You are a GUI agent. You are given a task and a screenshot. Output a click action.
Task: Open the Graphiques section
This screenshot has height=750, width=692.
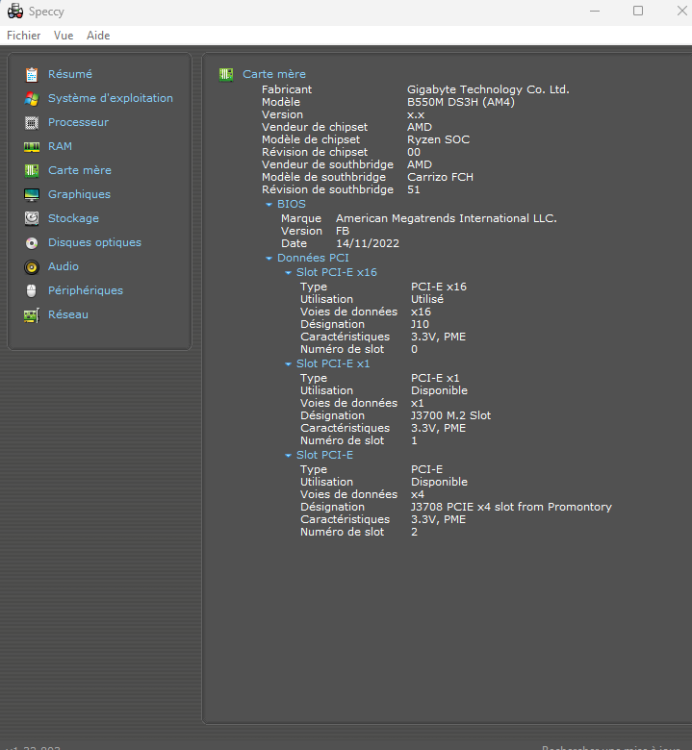[x=79, y=194]
